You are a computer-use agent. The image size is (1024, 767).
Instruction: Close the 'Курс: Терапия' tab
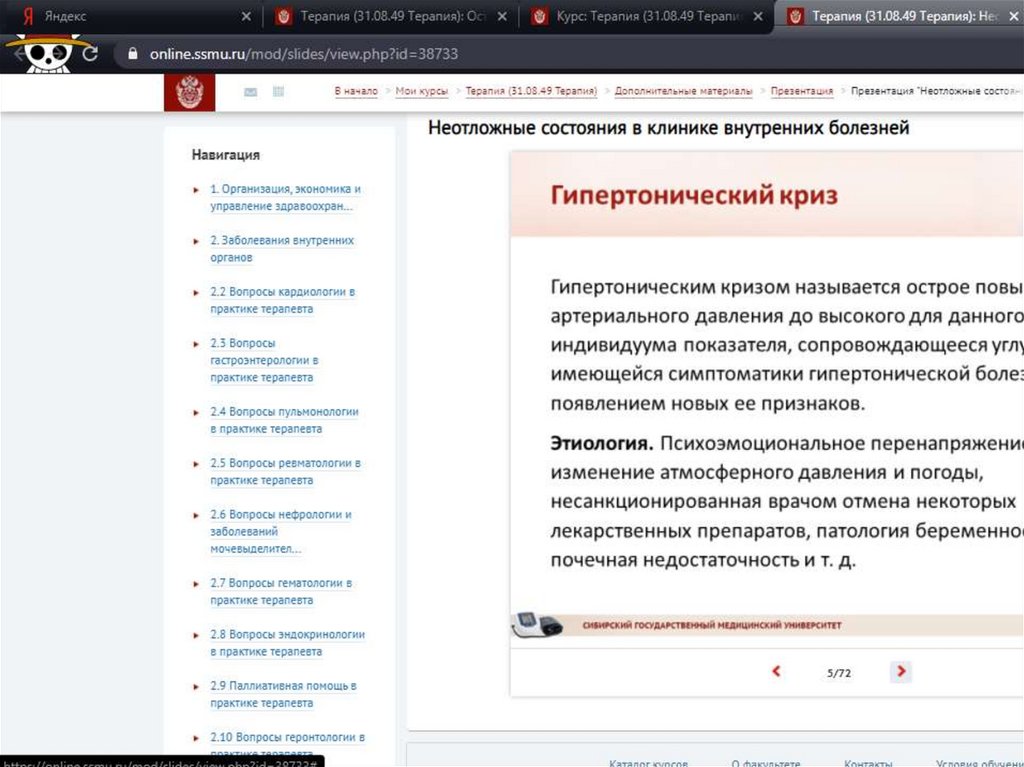click(x=758, y=16)
